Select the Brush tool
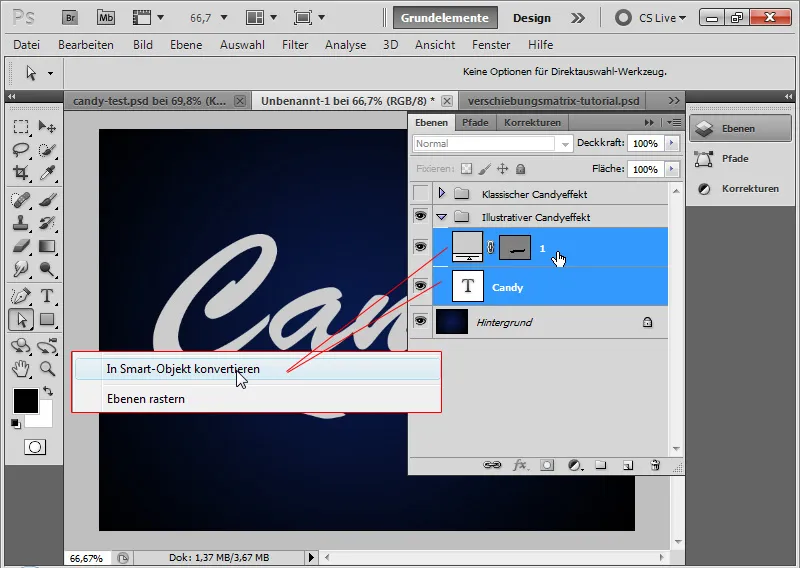 [x=47, y=200]
